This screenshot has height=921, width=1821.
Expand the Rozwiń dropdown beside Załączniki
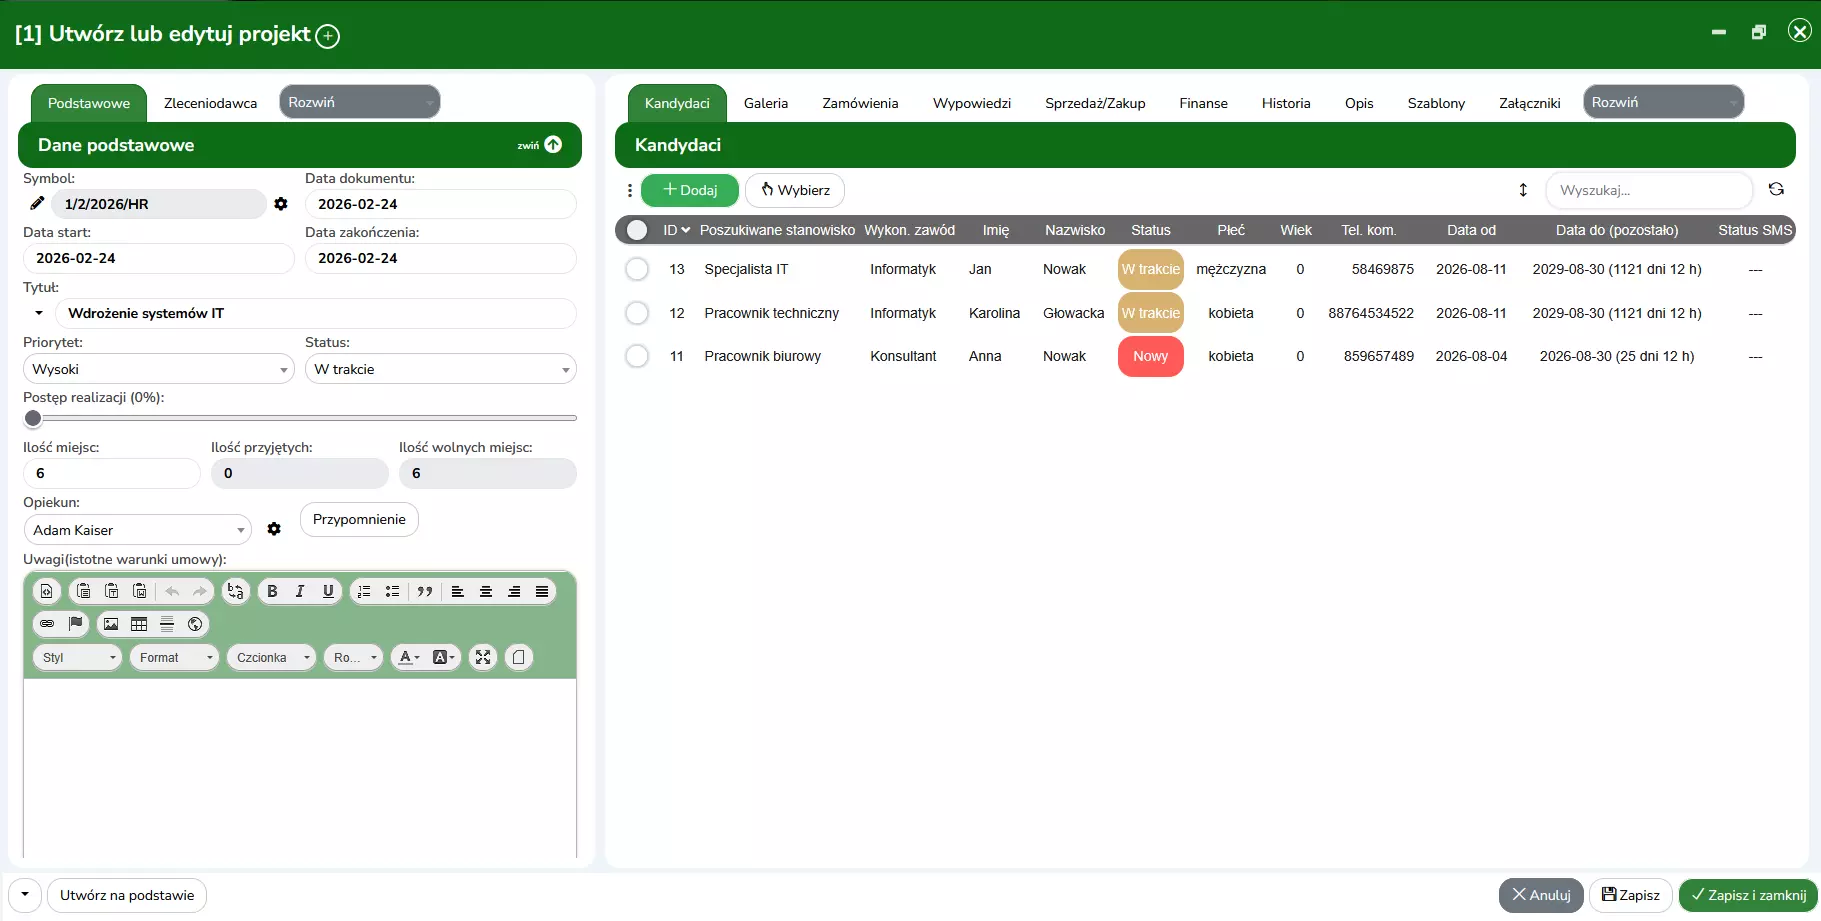pos(1663,102)
